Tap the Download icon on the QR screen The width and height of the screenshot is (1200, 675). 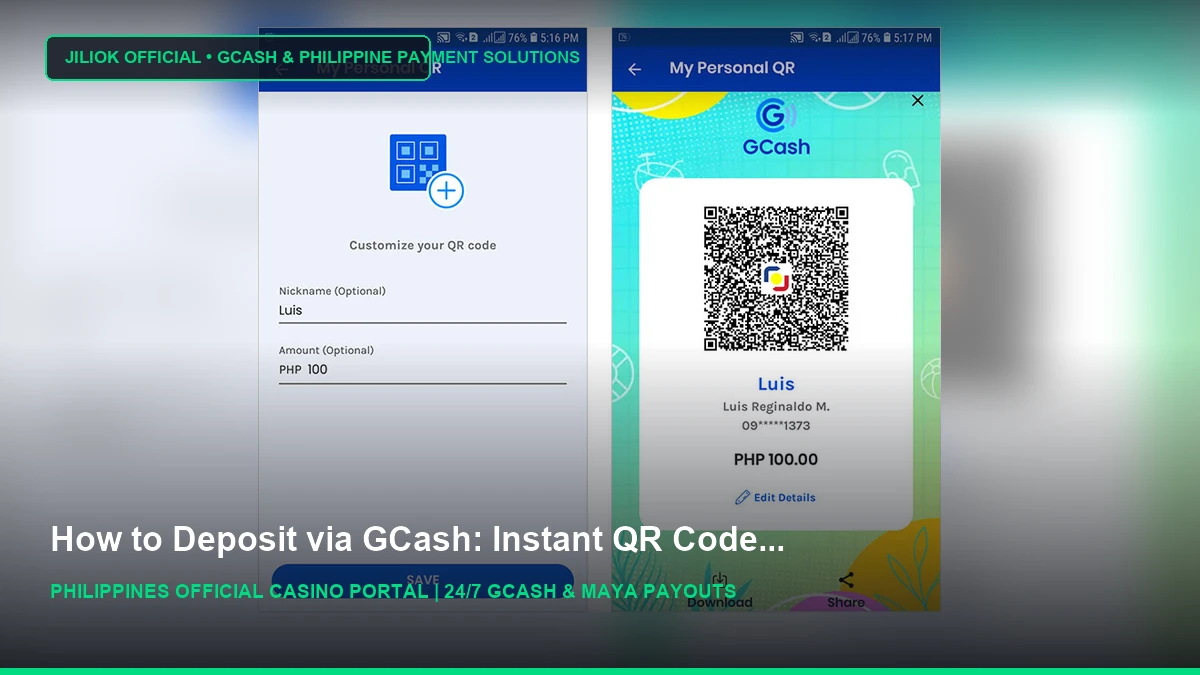(719, 581)
